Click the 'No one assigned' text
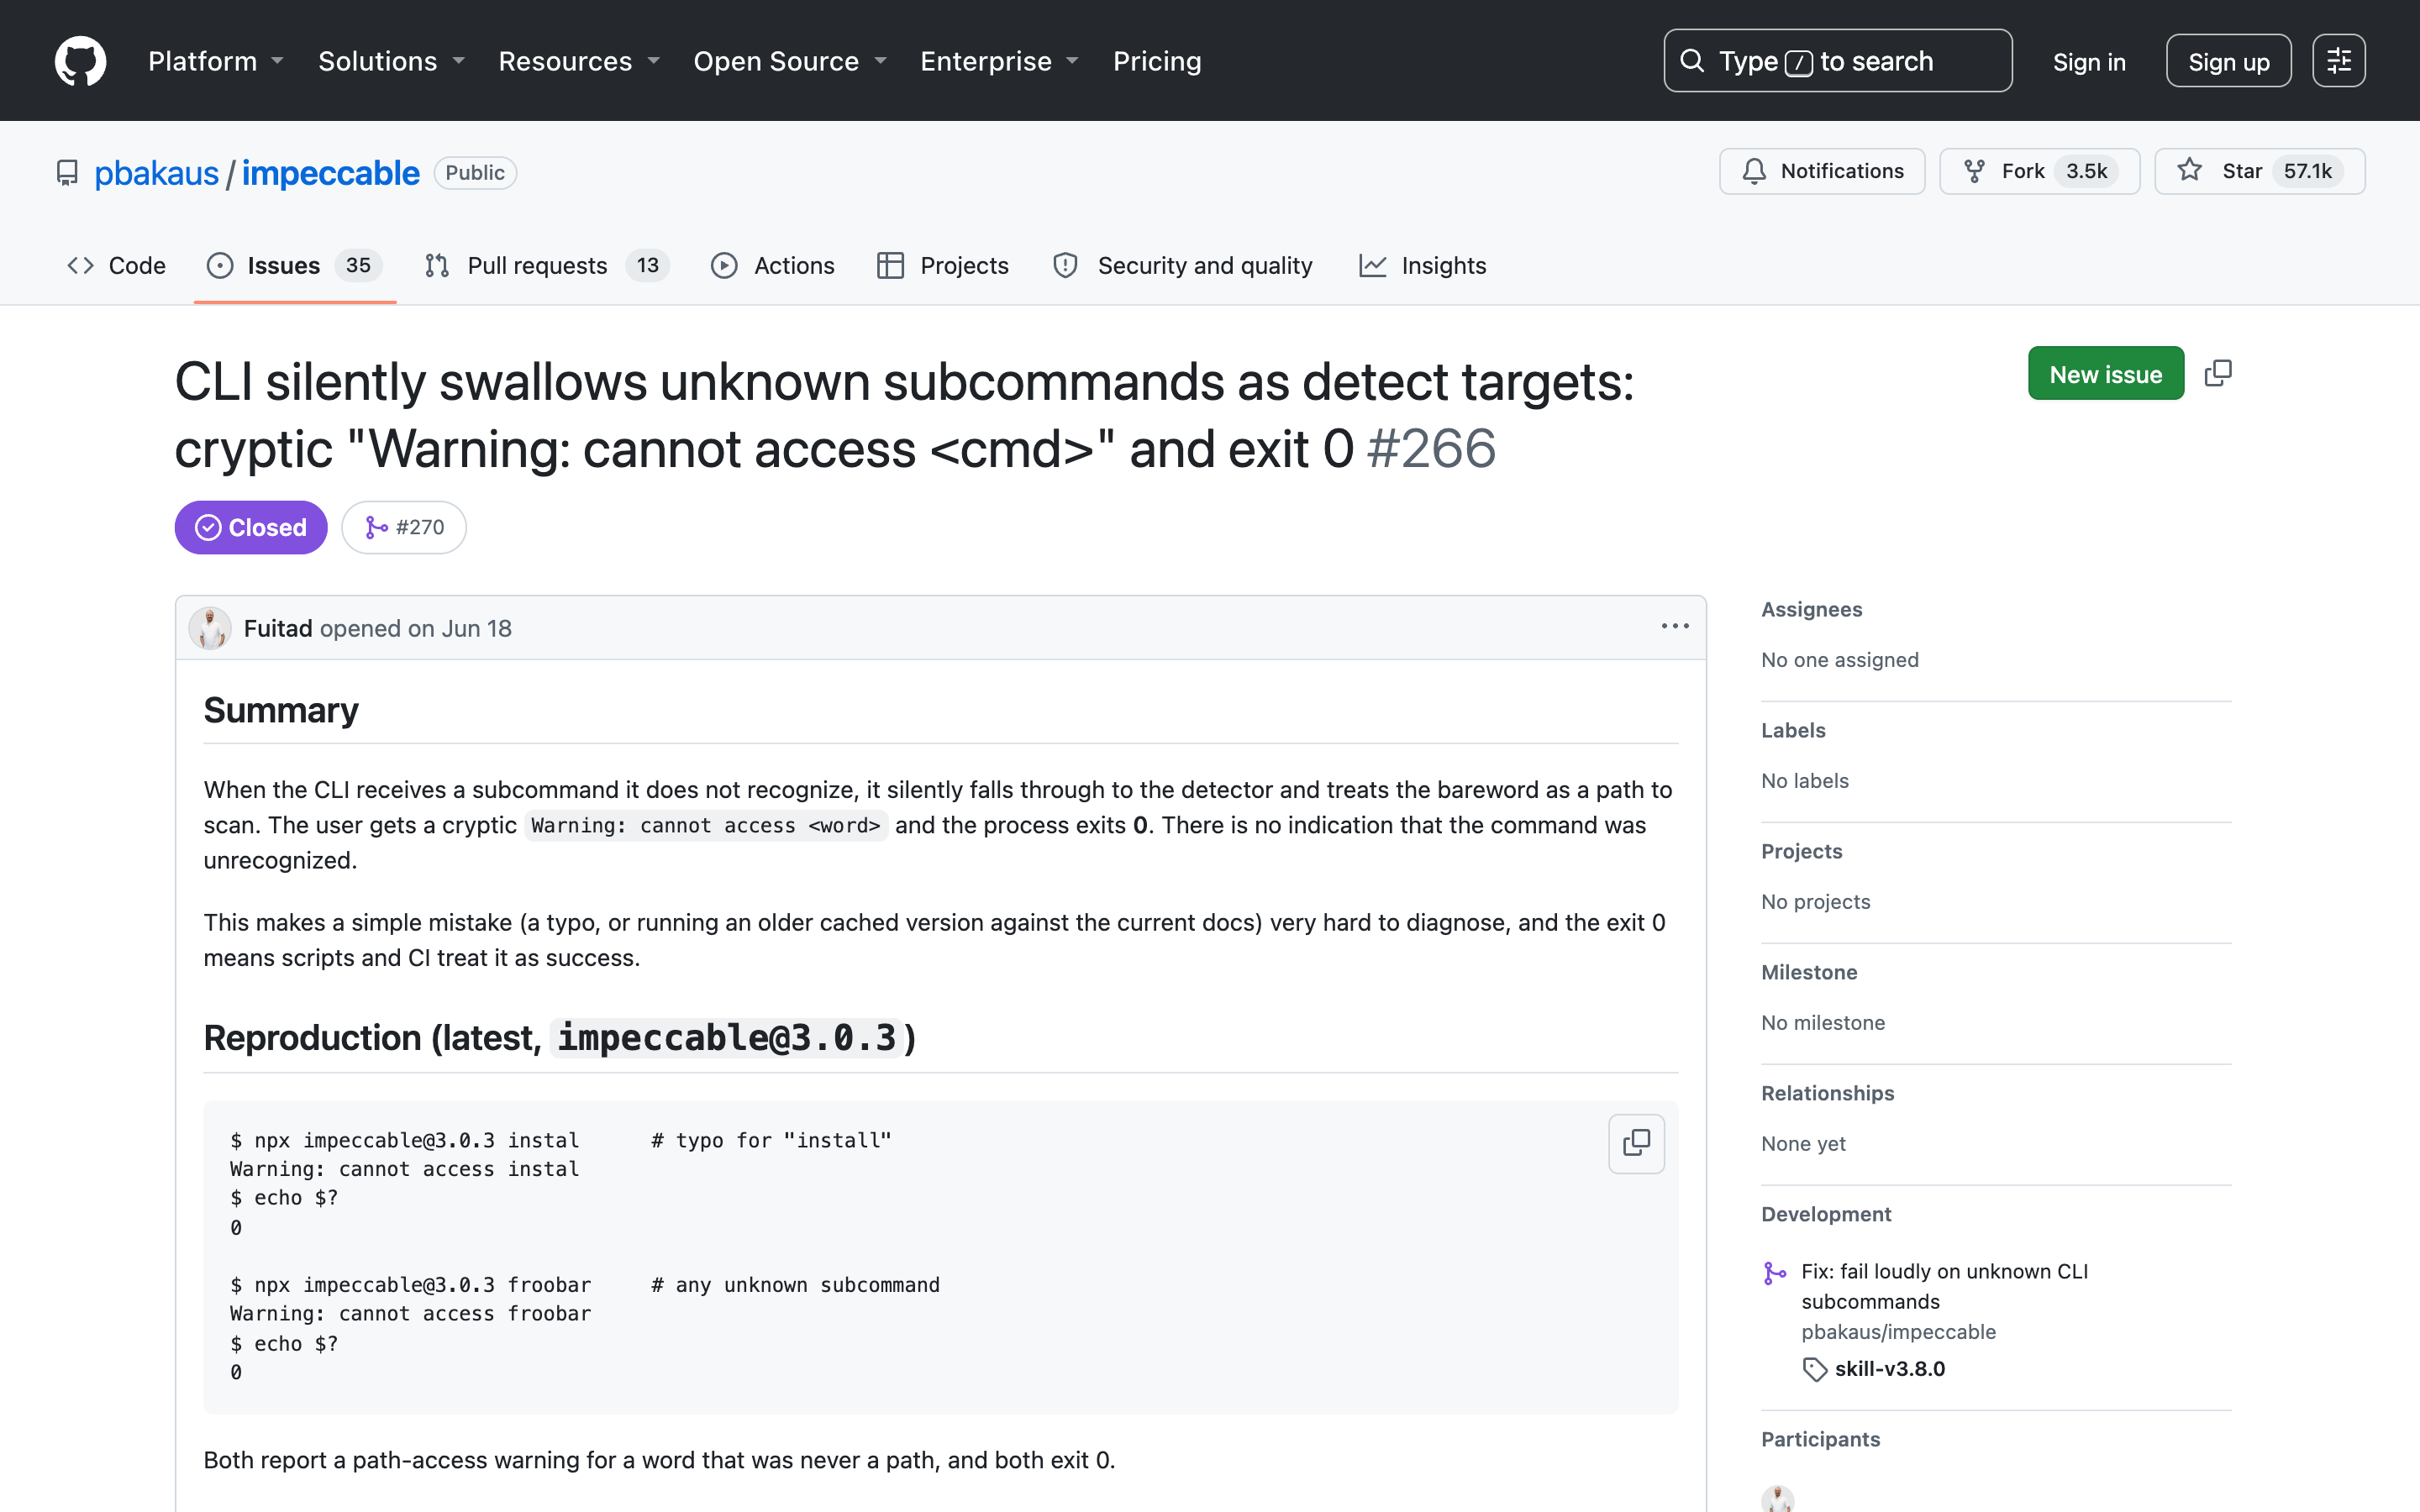 pos(1840,660)
